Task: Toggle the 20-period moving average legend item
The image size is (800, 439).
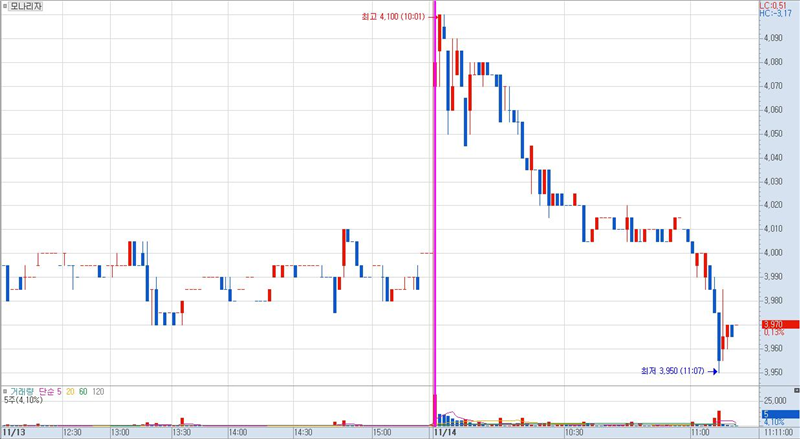Action: (71, 391)
